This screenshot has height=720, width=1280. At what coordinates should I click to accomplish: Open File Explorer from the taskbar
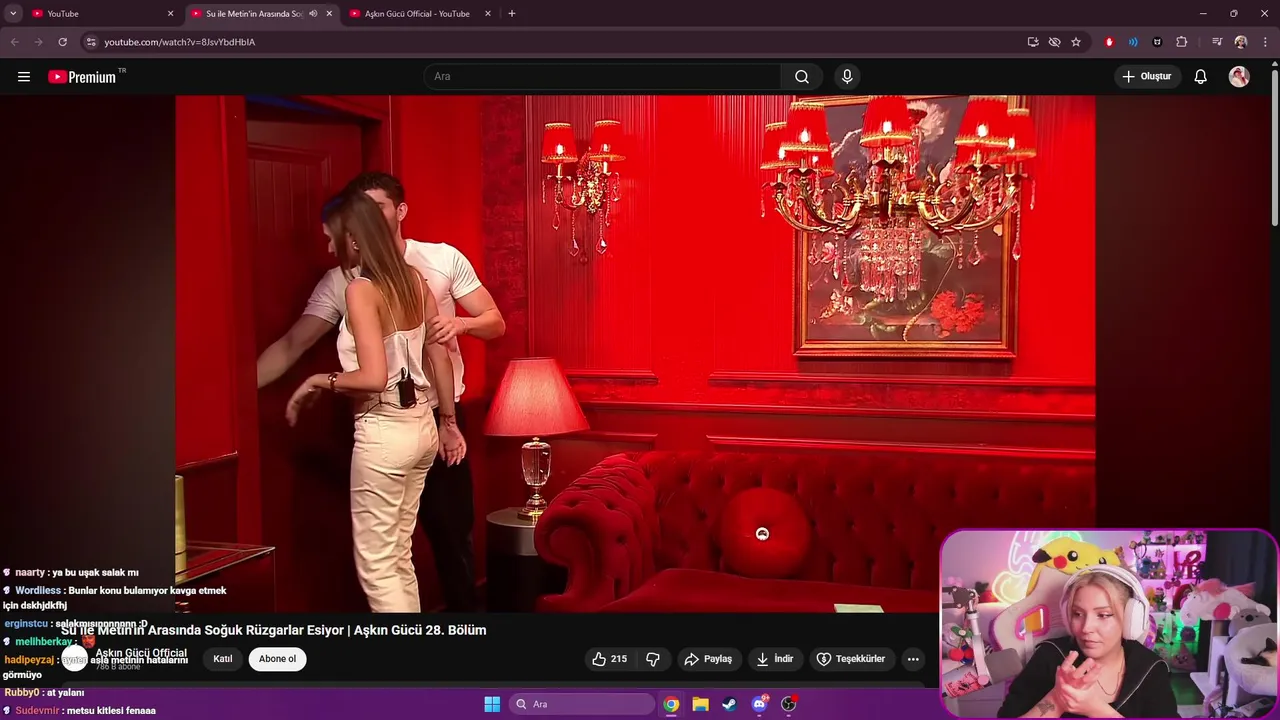point(700,704)
